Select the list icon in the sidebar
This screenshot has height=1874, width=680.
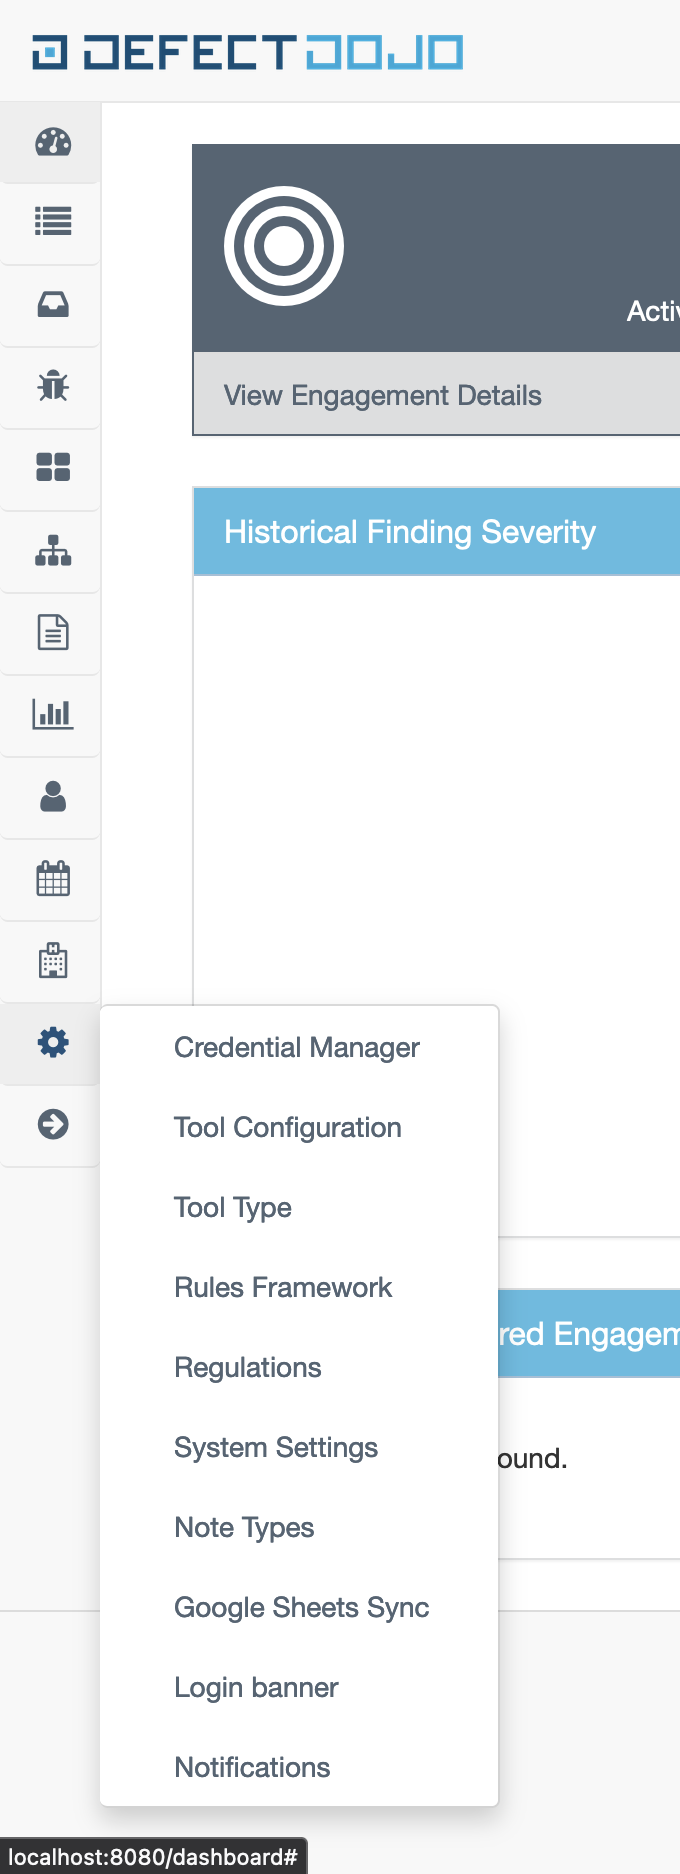pyautogui.click(x=50, y=224)
